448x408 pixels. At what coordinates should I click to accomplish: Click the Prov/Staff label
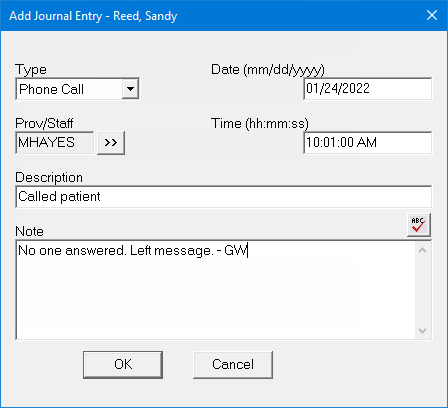pos(44,123)
